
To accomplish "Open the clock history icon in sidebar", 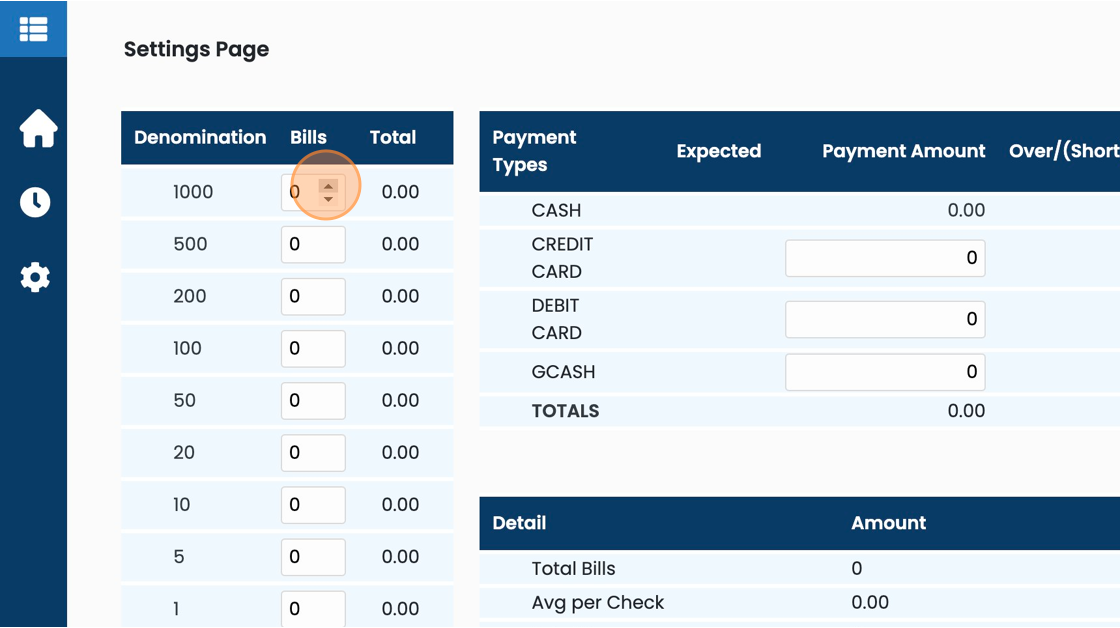I will point(35,202).
